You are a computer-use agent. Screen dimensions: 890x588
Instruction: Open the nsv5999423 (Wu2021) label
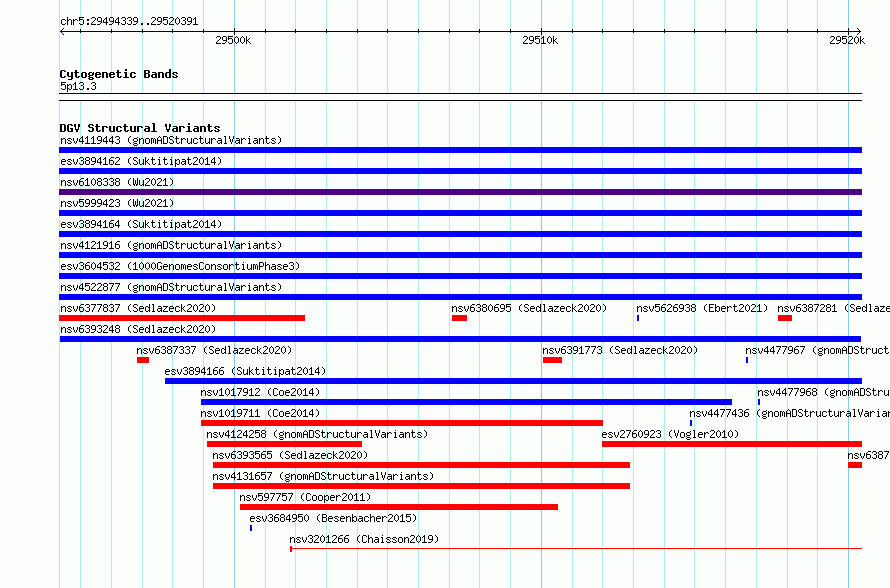[117, 203]
